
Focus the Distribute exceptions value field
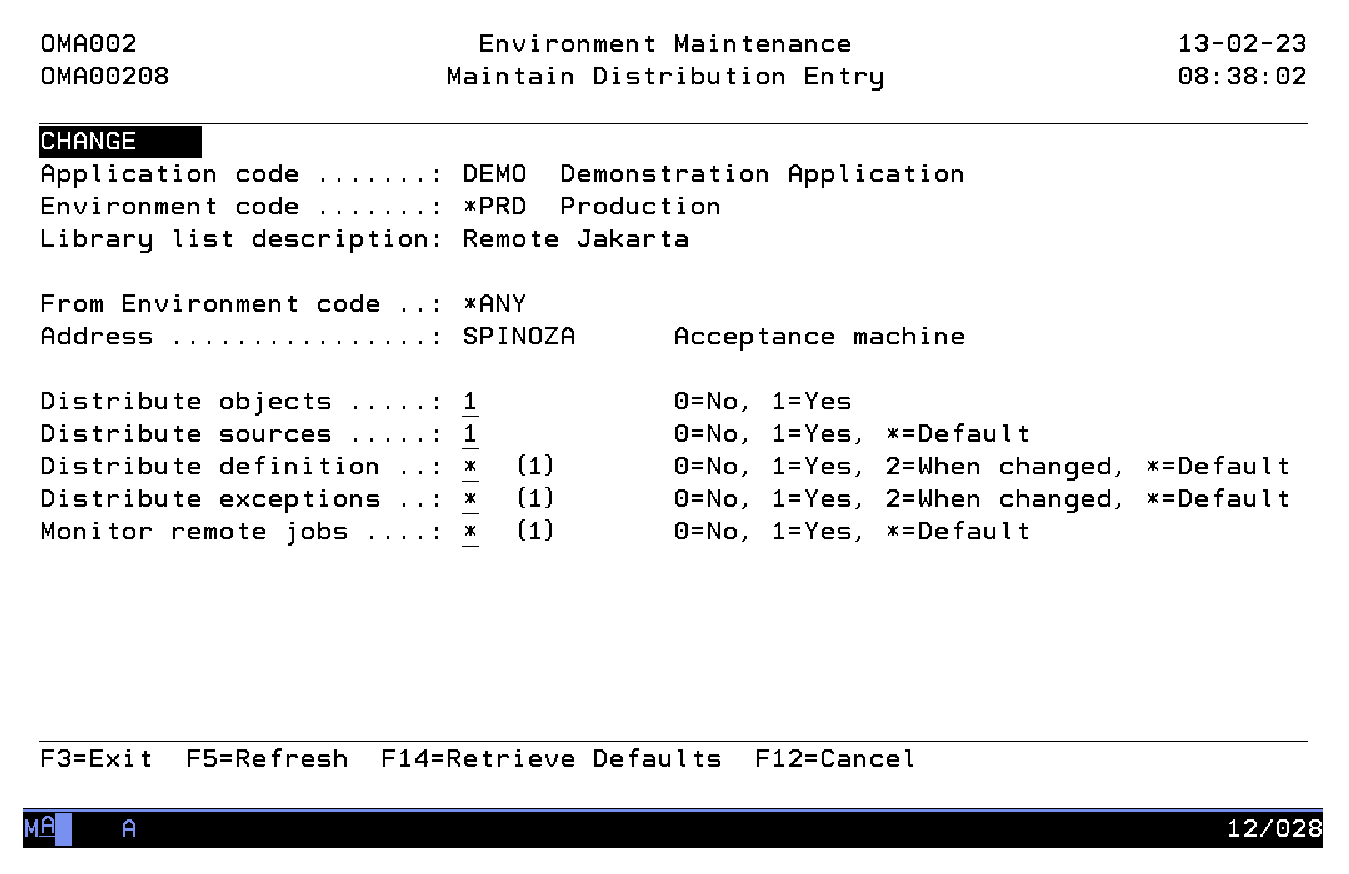click(470, 499)
